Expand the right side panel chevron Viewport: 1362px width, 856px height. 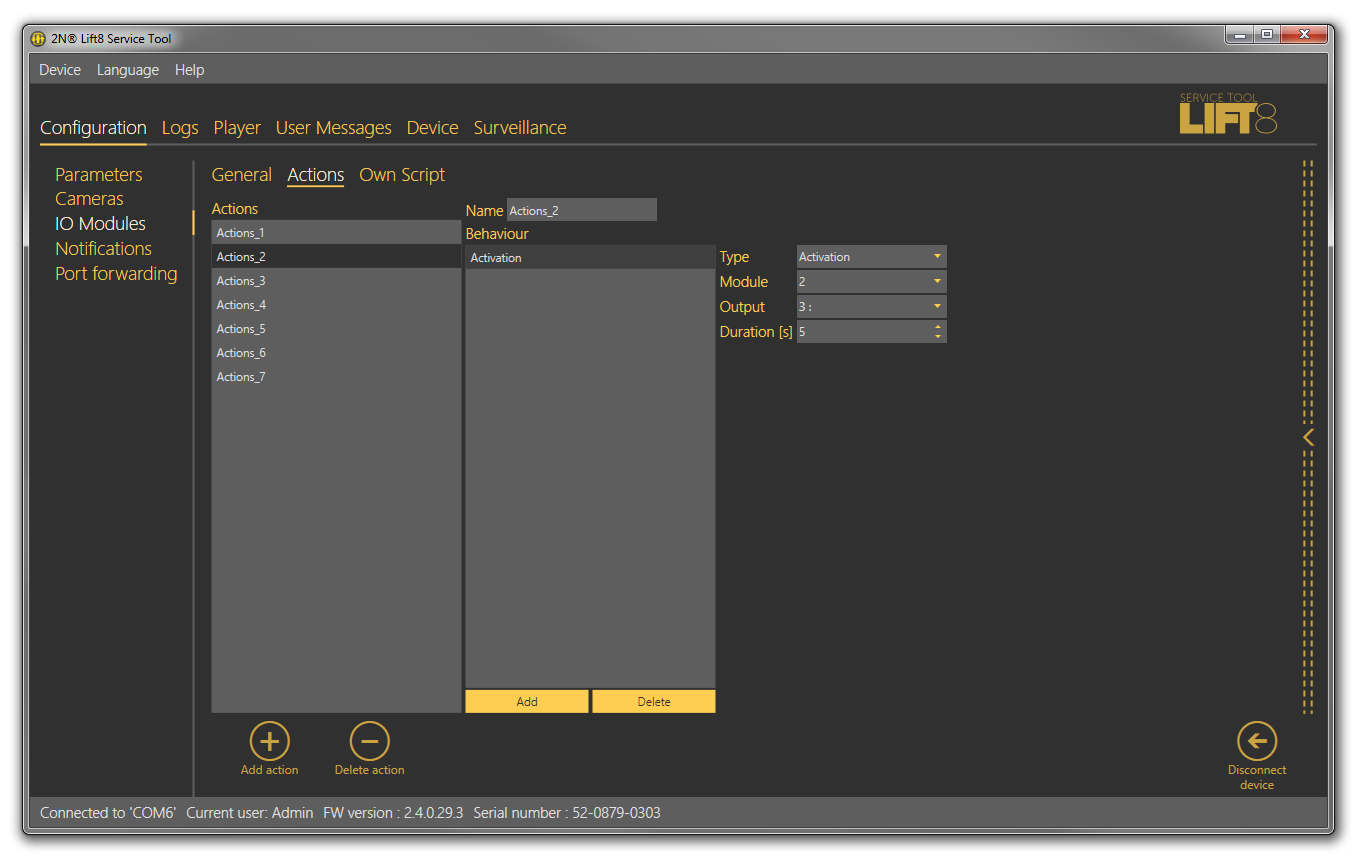[1308, 438]
